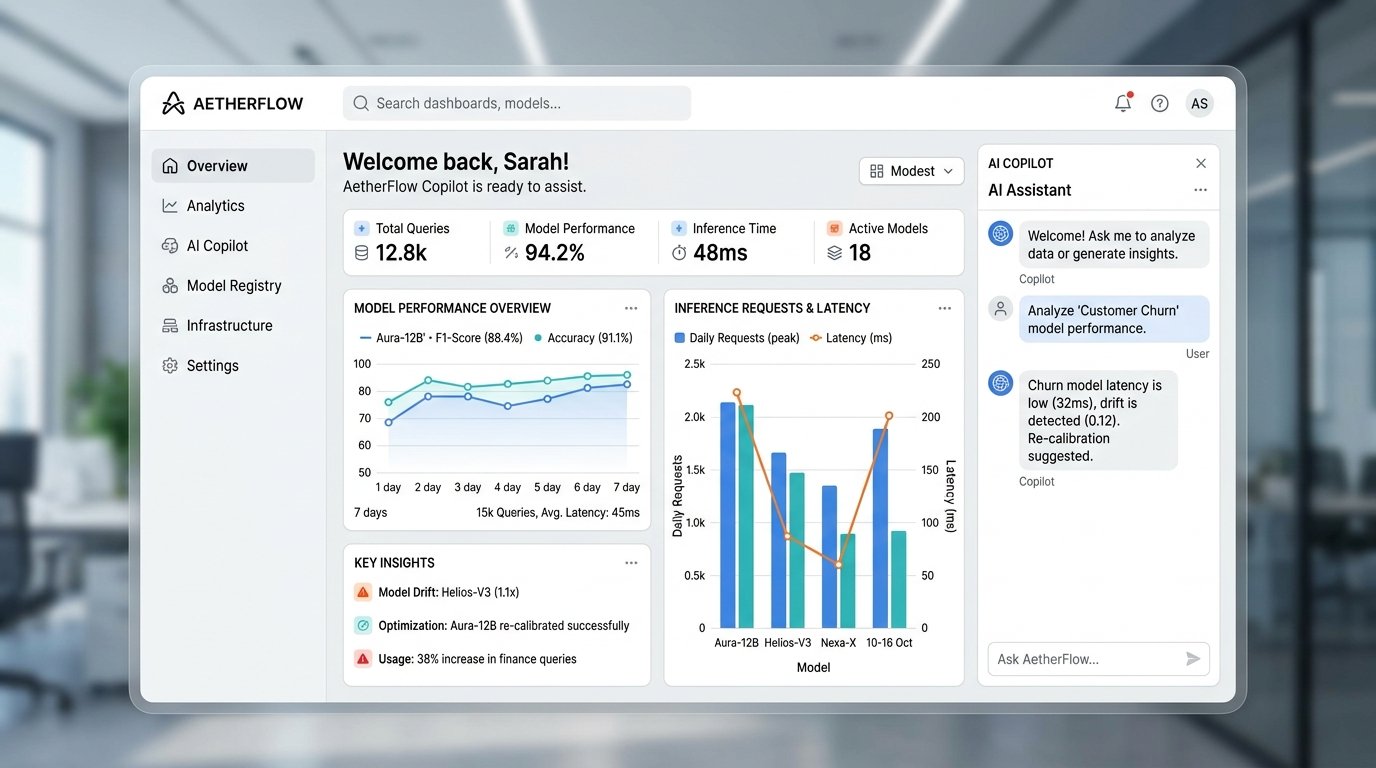Go to the Overview section

pyautogui.click(x=233, y=166)
